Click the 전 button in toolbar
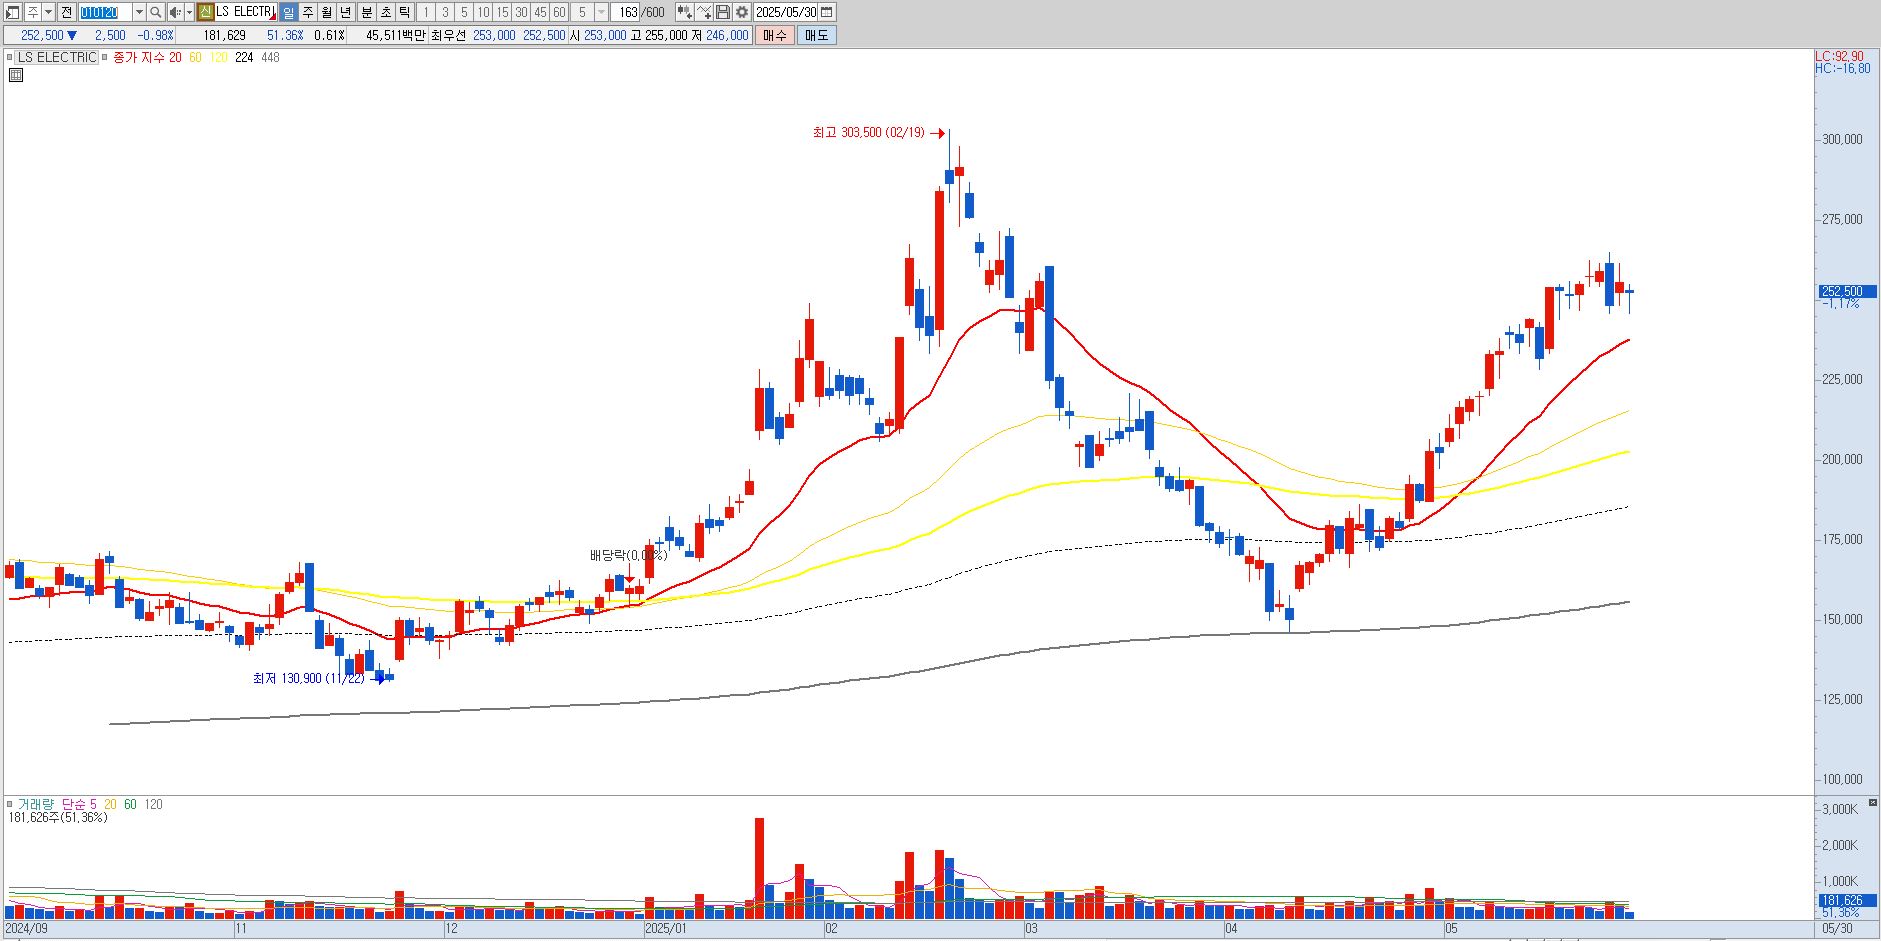This screenshot has width=1881, height=941. click(66, 12)
